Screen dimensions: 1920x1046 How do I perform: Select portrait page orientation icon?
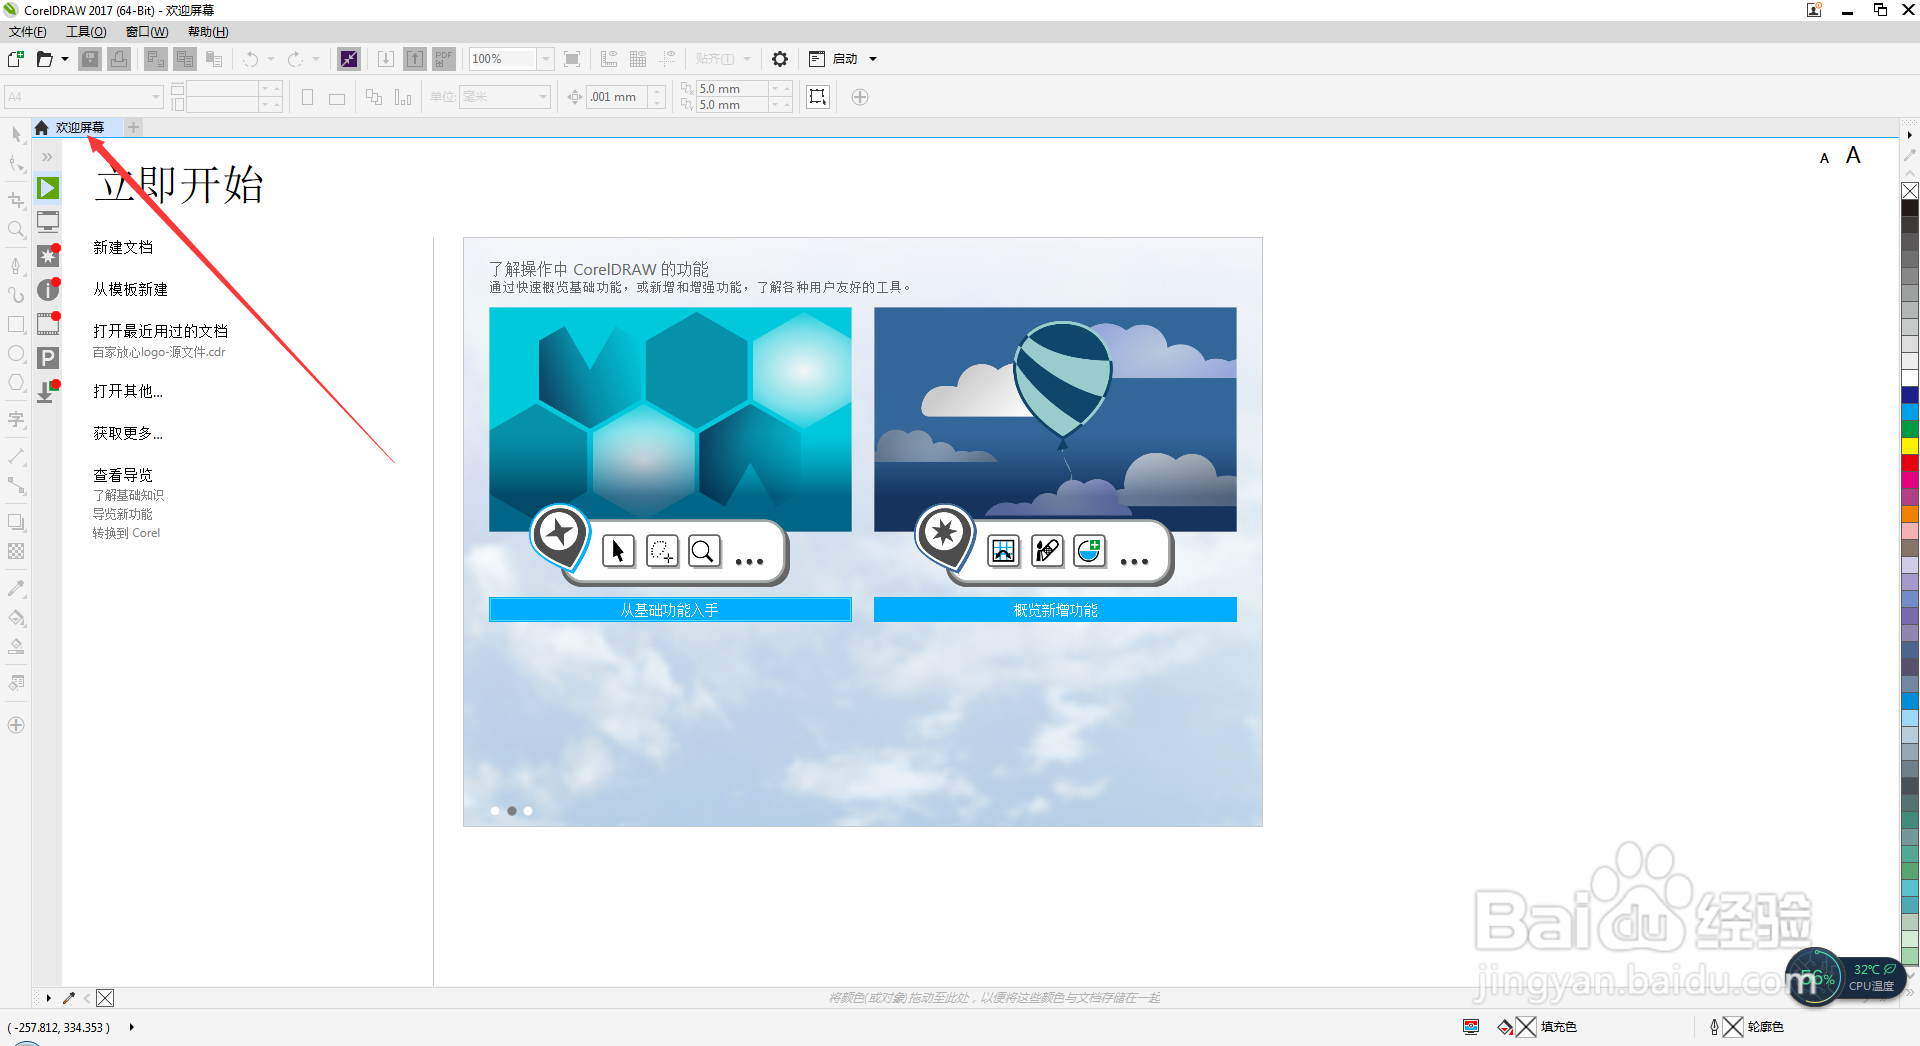pyautogui.click(x=308, y=97)
